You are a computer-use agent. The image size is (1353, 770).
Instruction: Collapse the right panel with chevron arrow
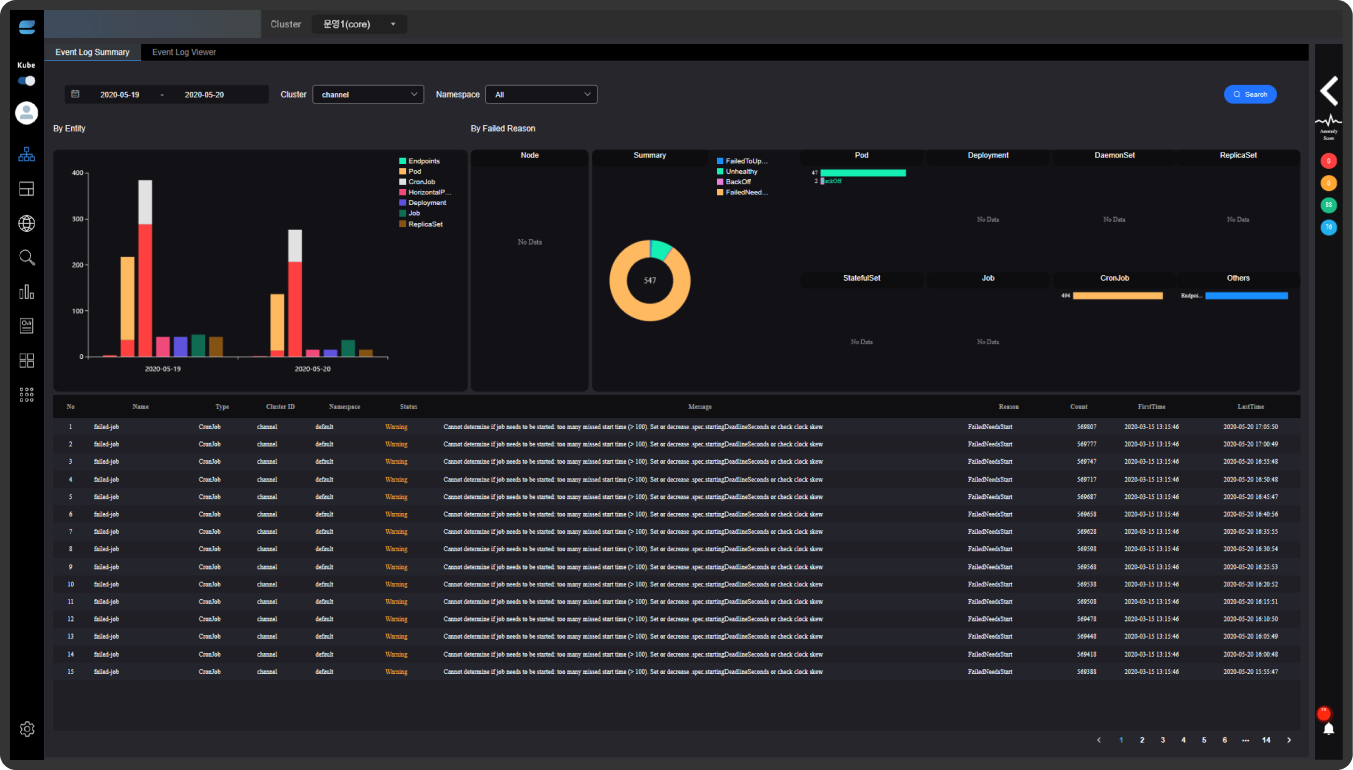pos(1328,91)
